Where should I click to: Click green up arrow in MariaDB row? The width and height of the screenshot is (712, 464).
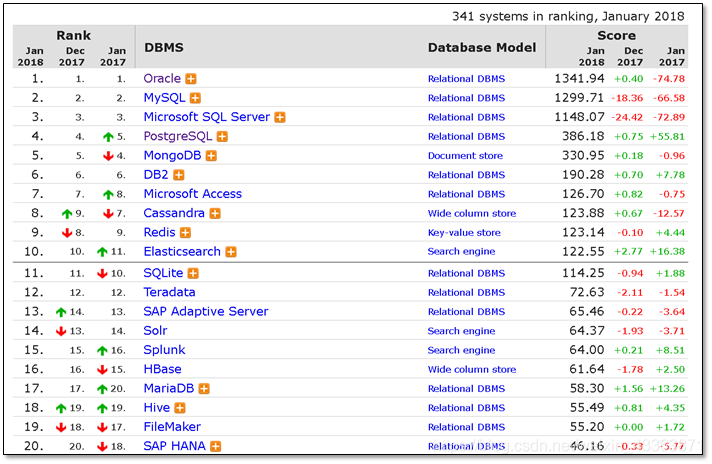coord(102,389)
